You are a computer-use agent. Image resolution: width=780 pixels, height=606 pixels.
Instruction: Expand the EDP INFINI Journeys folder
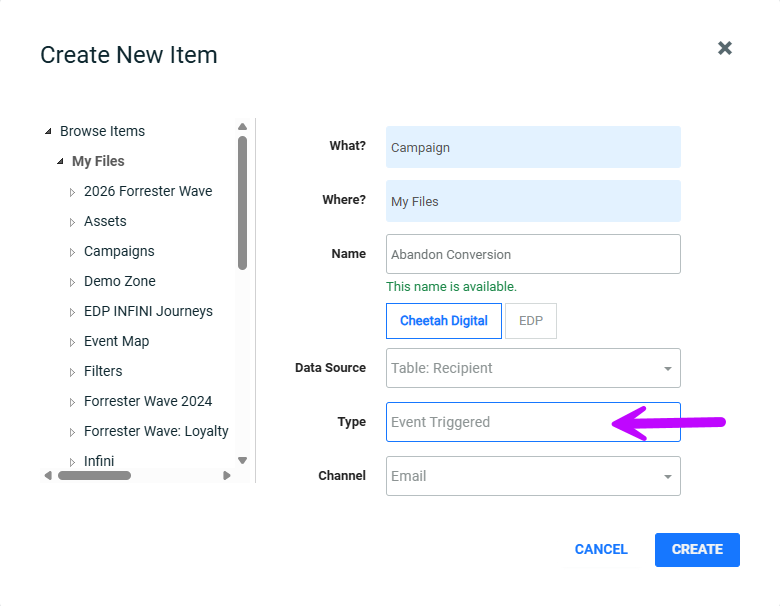[x=72, y=312]
